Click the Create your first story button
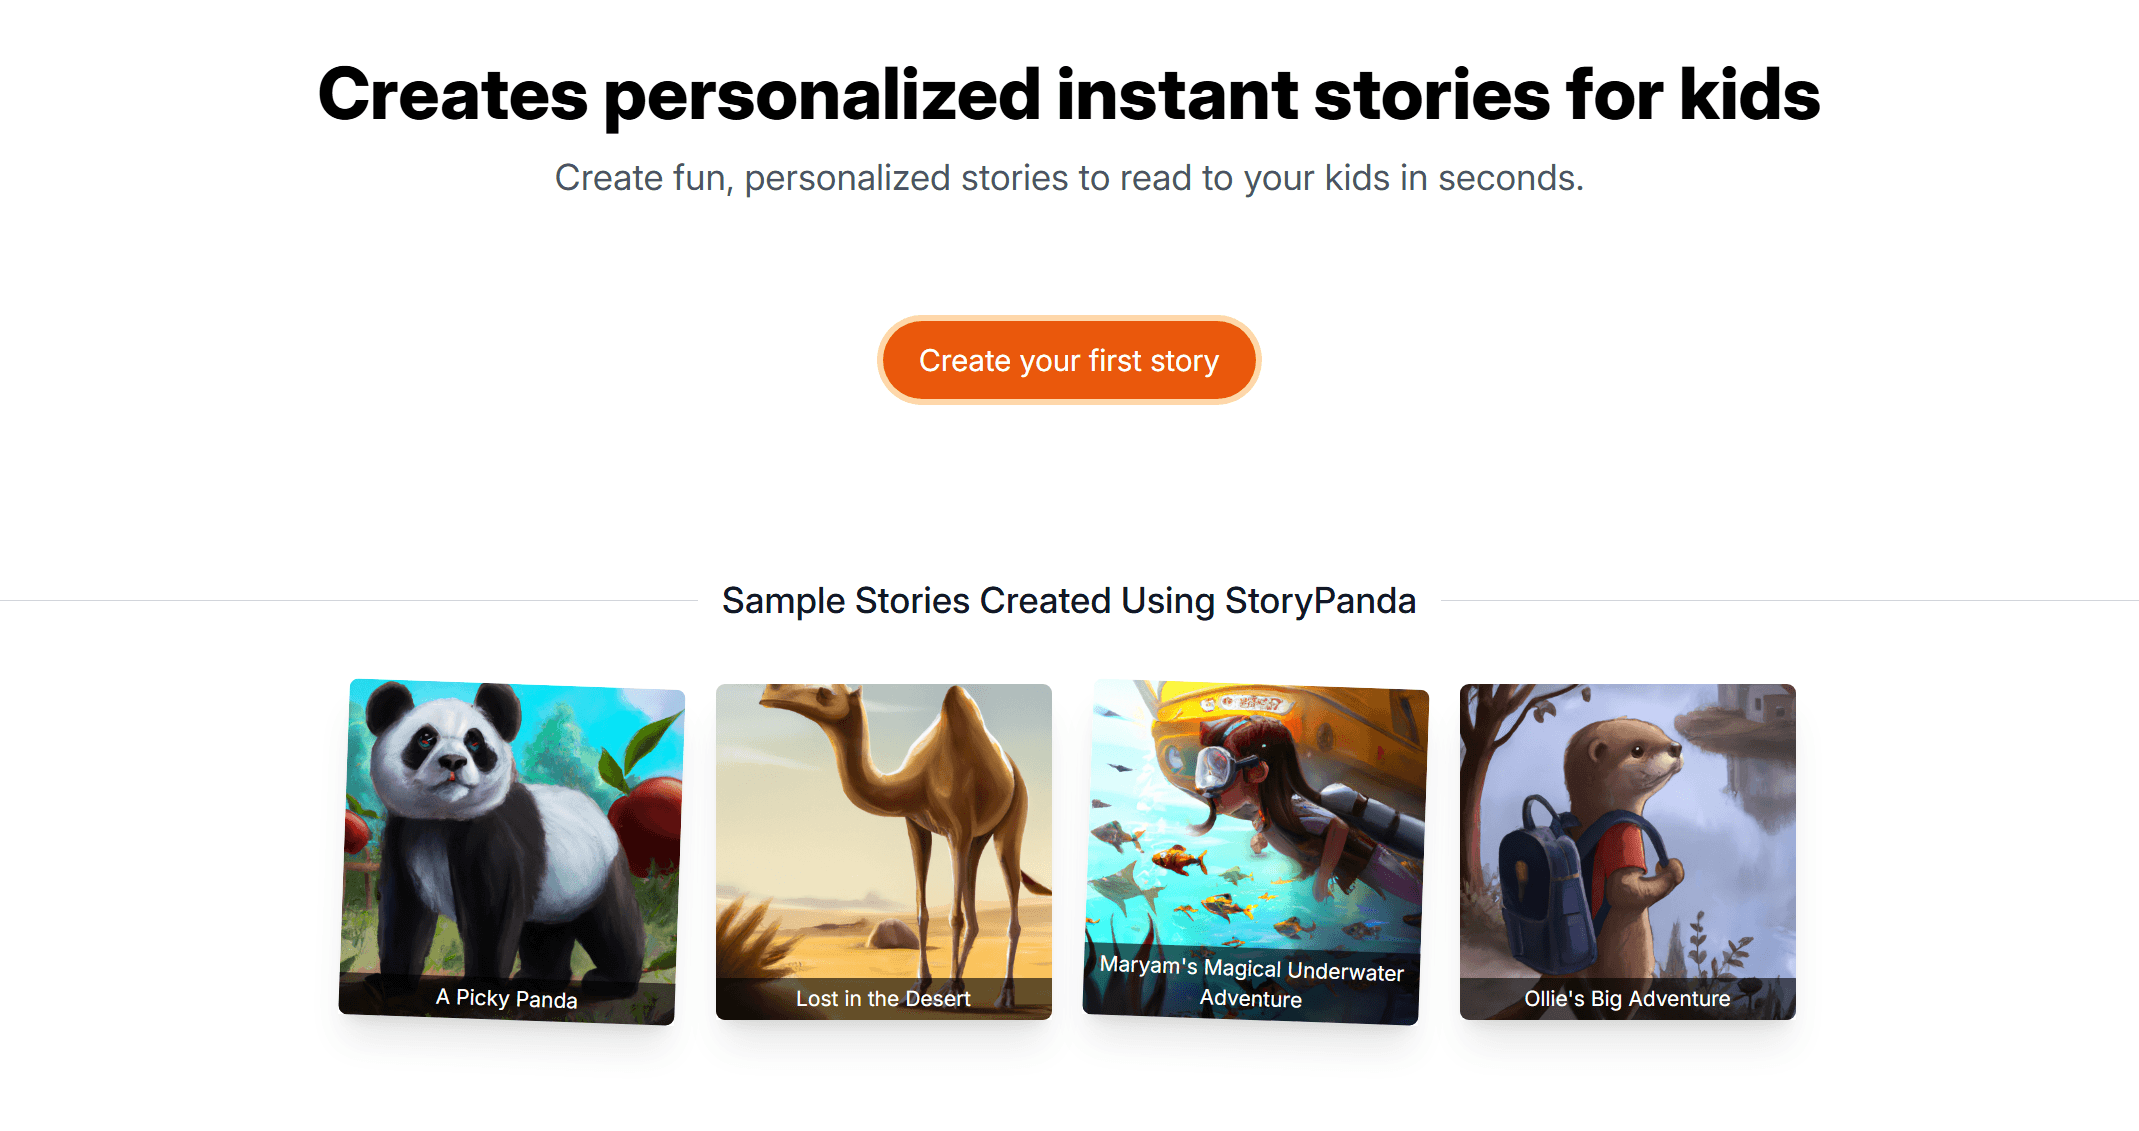 pos(1068,360)
